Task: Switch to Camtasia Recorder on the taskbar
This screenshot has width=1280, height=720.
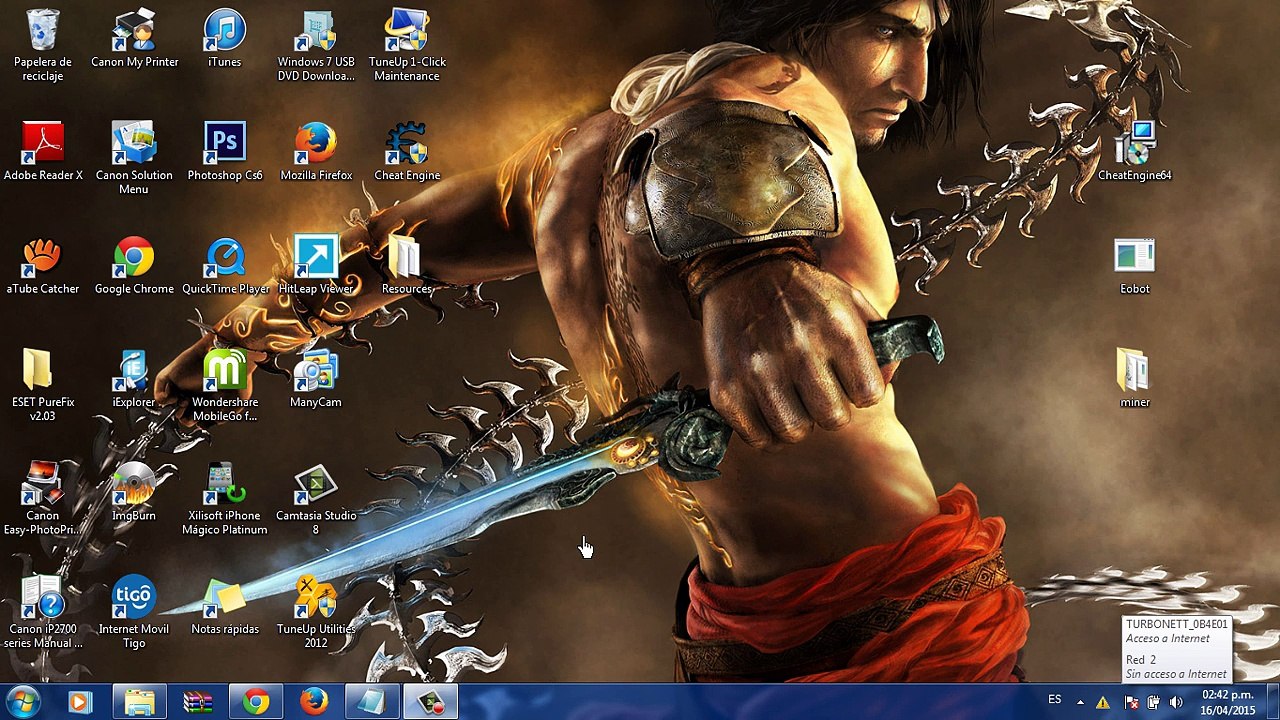Action: point(431,703)
